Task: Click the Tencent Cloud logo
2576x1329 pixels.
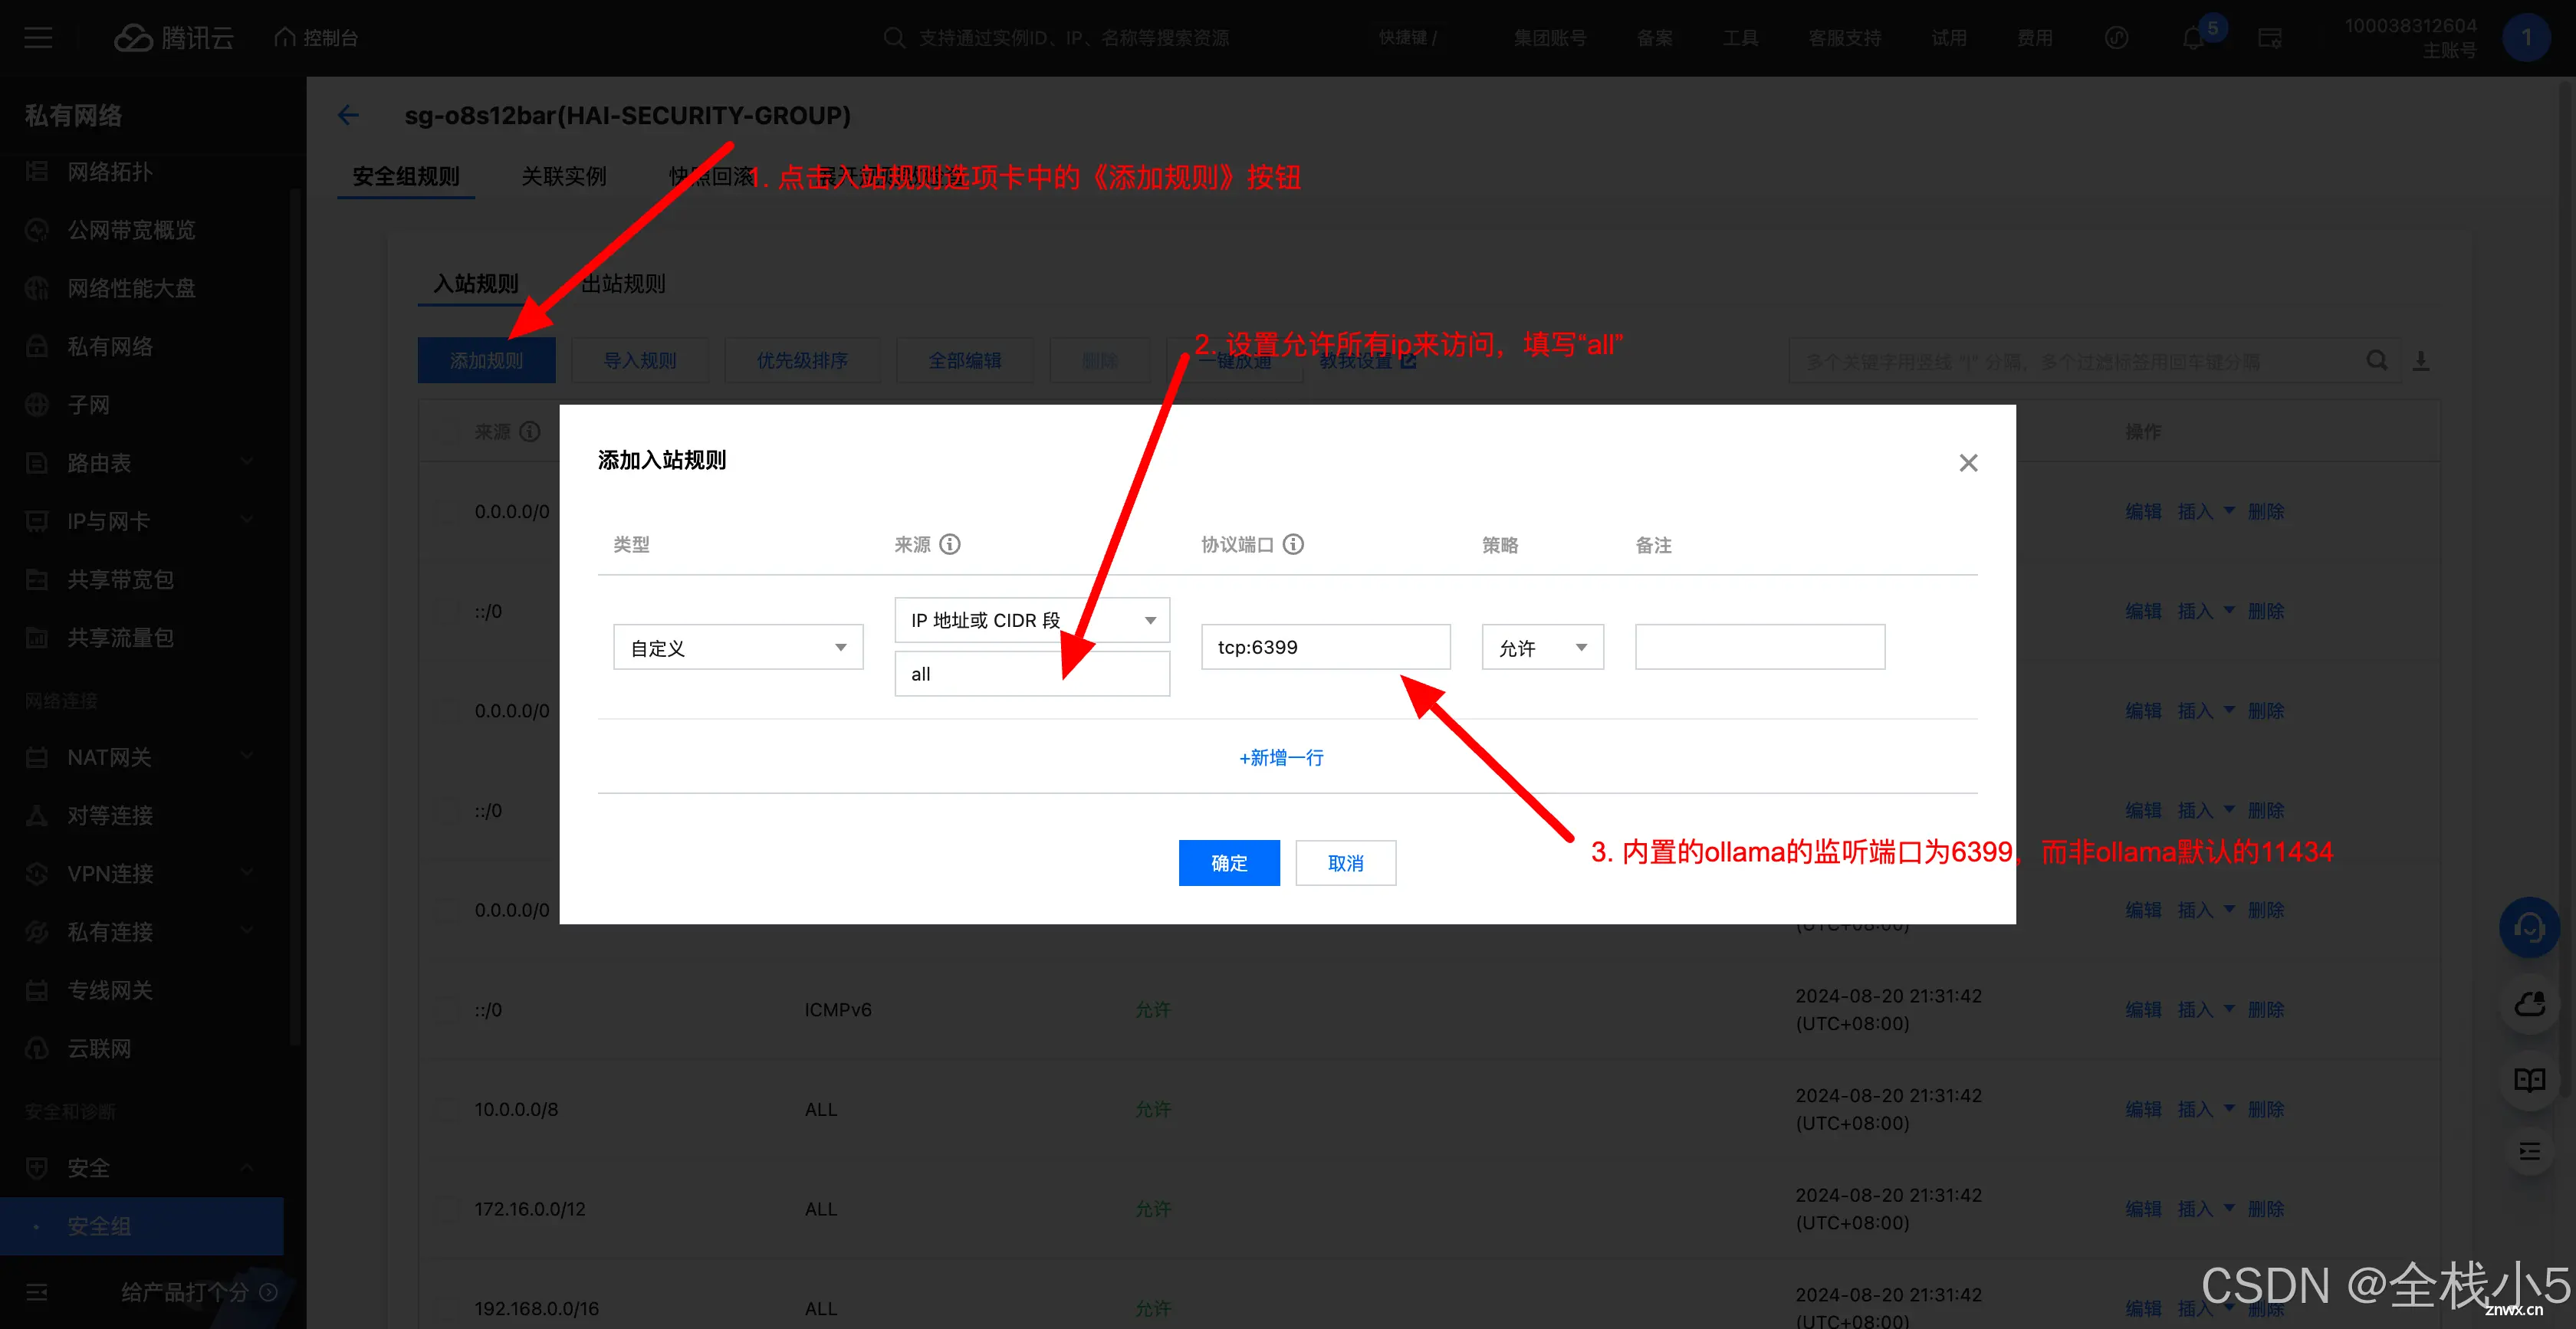Action: pos(174,38)
